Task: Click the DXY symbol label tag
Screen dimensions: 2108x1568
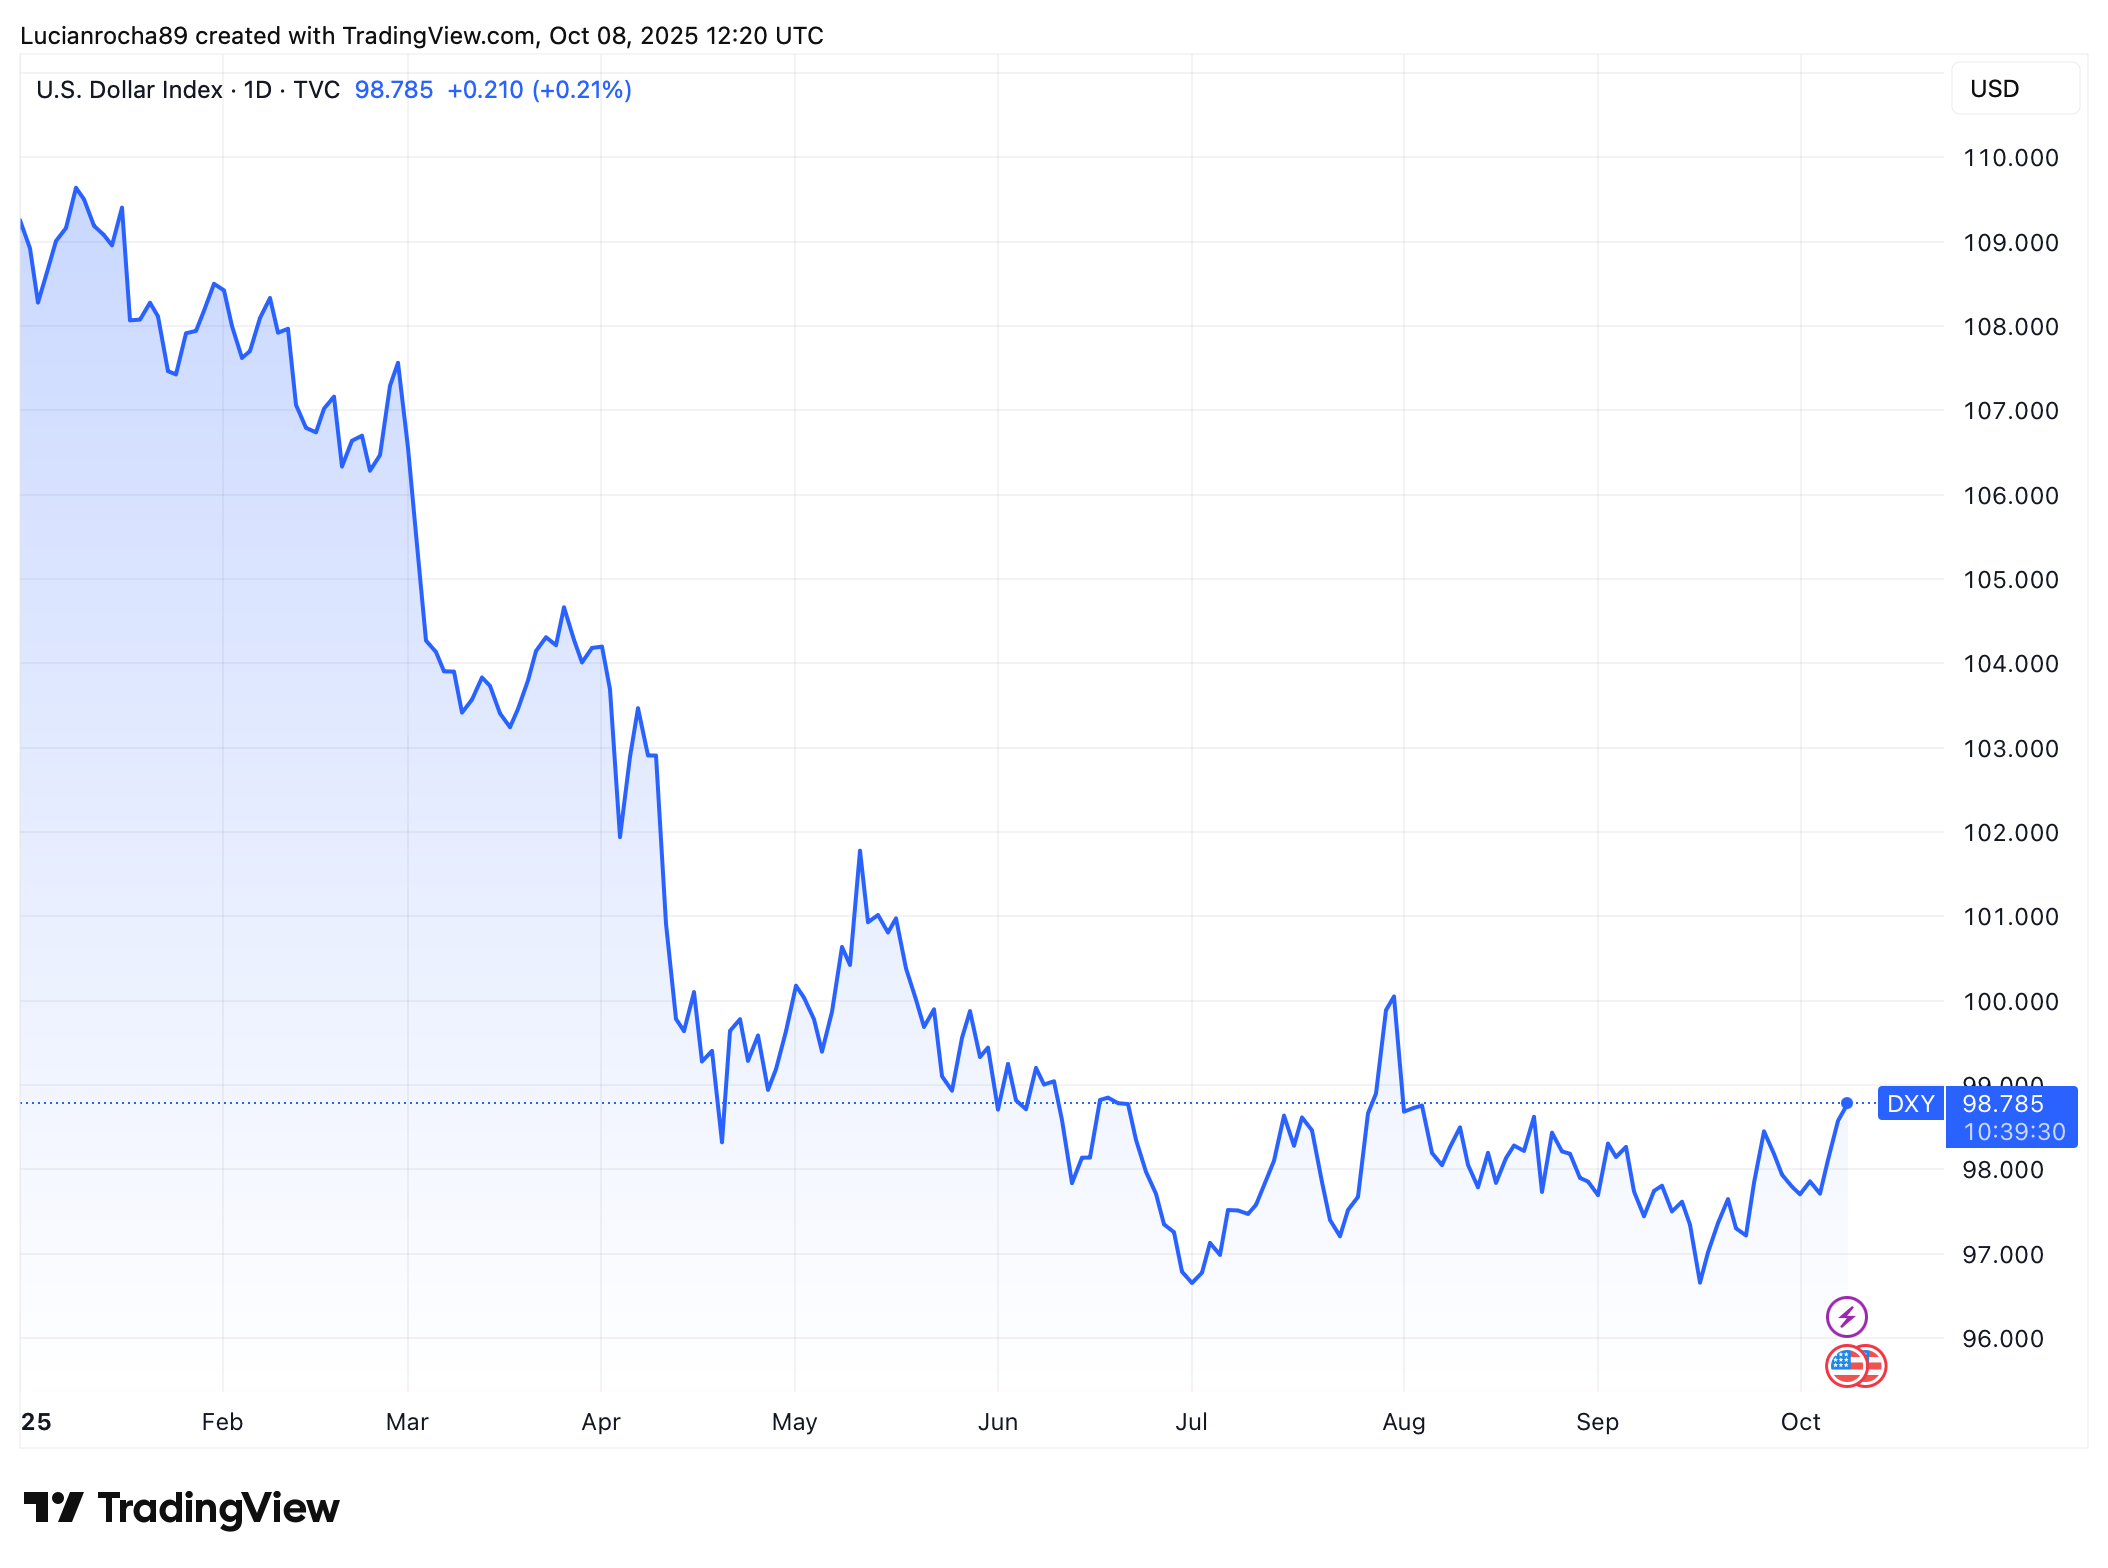Action: click(x=1910, y=1103)
